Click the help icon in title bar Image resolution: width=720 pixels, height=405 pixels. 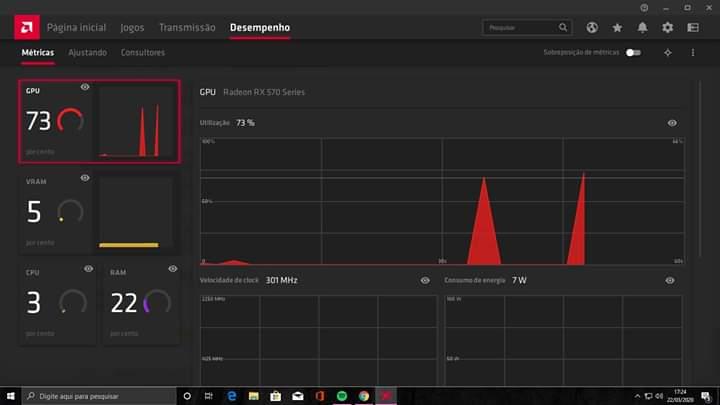click(x=644, y=8)
